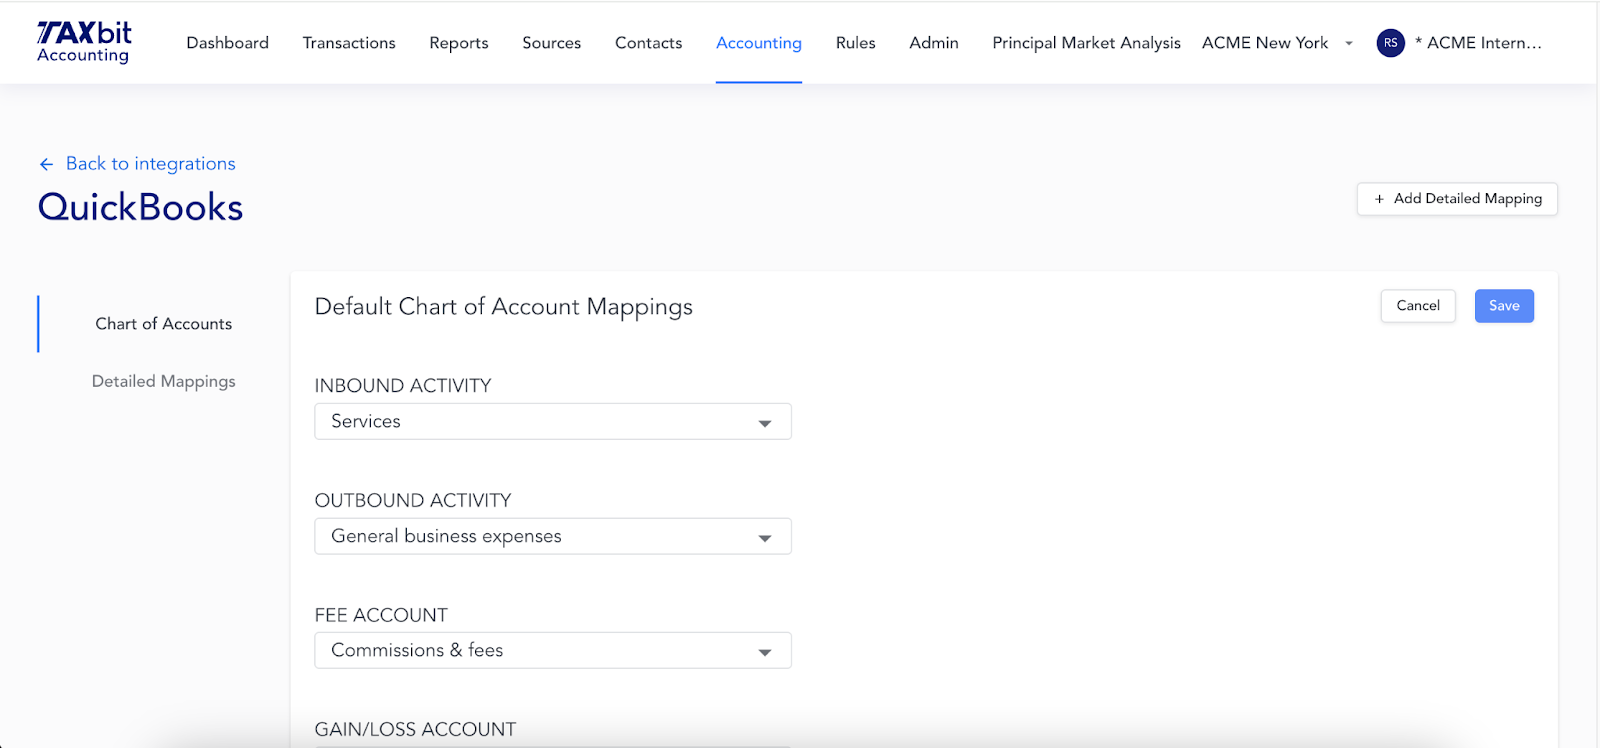The image size is (1600, 748).
Task: Click the back arrow icon beside integrations
Action: (46, 164)
